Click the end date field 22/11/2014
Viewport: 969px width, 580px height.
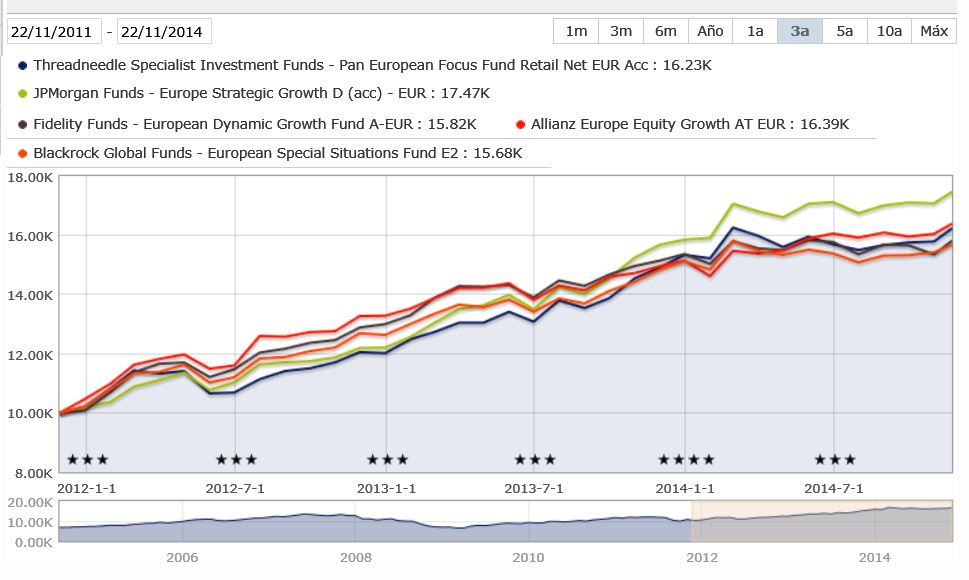[164, 32]
